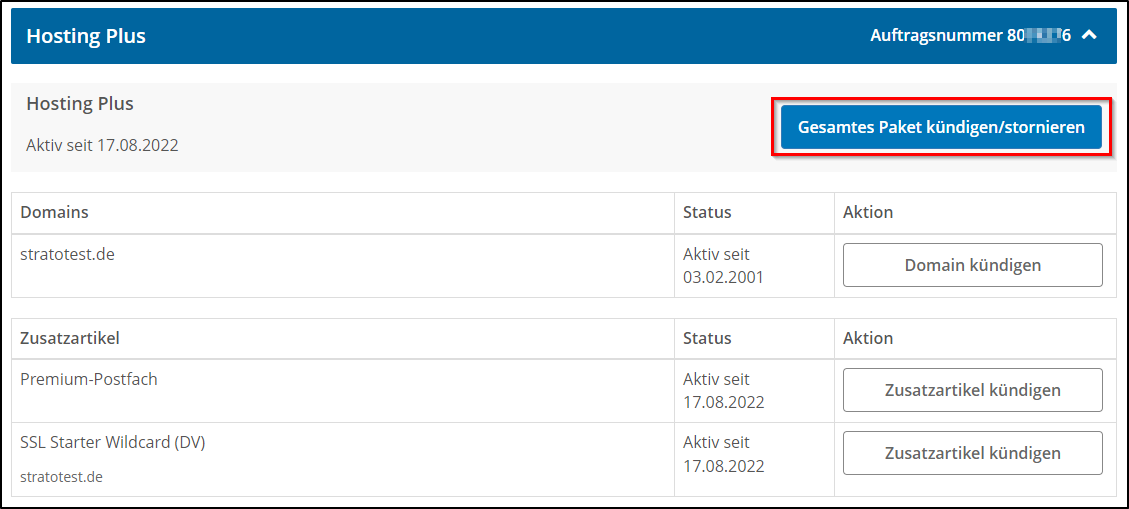Click the Zusatzartikel column header

(70, 338)
